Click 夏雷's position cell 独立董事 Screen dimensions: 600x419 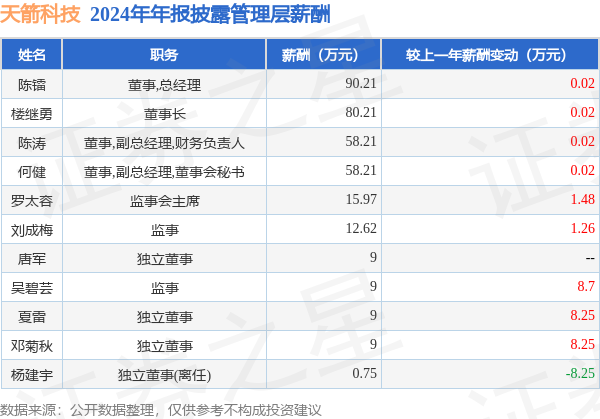[165, 317]
